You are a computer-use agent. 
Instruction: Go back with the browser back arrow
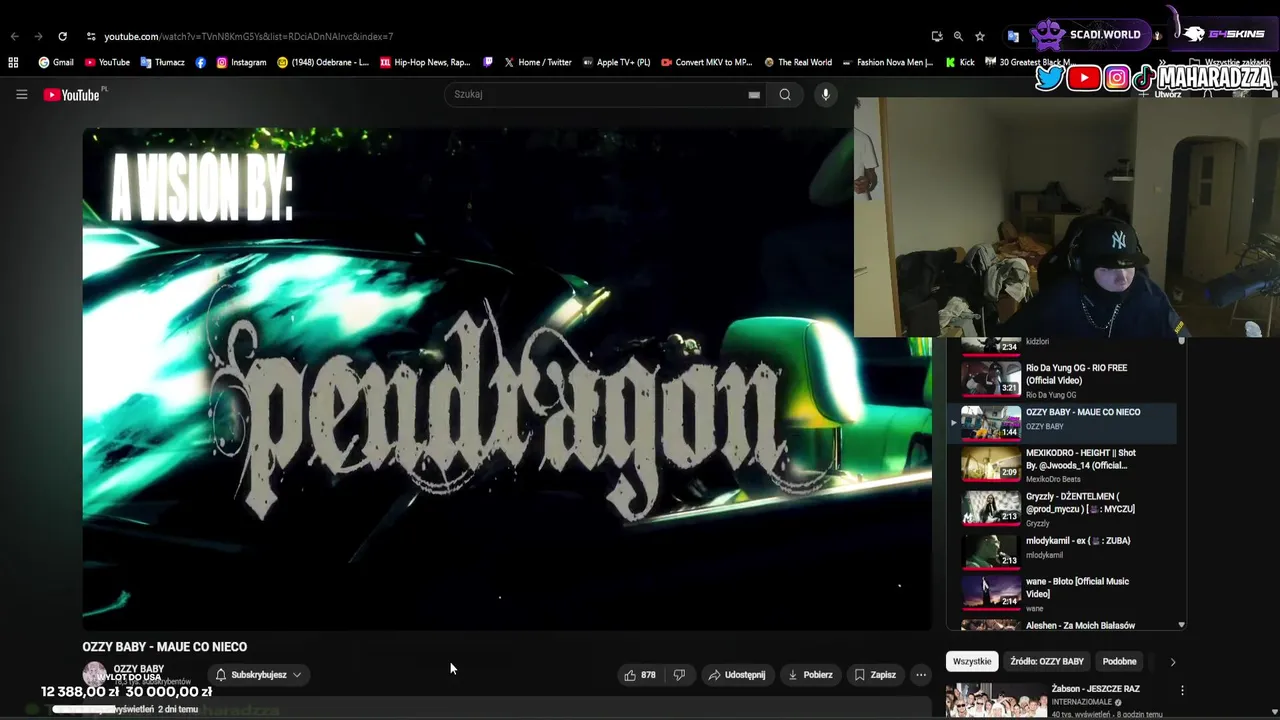coord(14,36)
